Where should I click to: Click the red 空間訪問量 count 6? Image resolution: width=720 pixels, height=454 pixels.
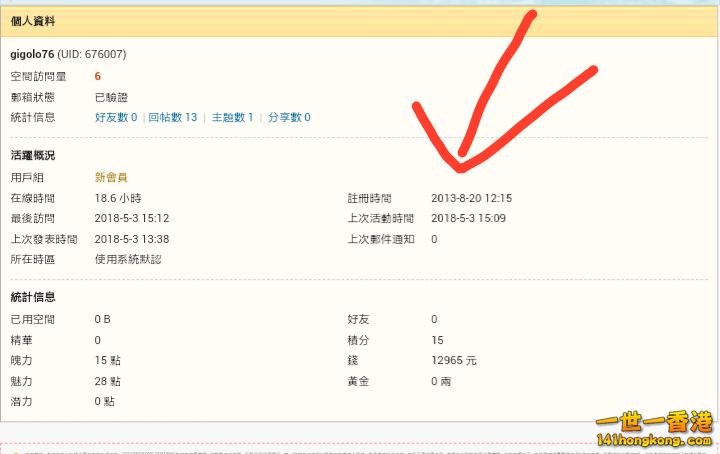97,76
